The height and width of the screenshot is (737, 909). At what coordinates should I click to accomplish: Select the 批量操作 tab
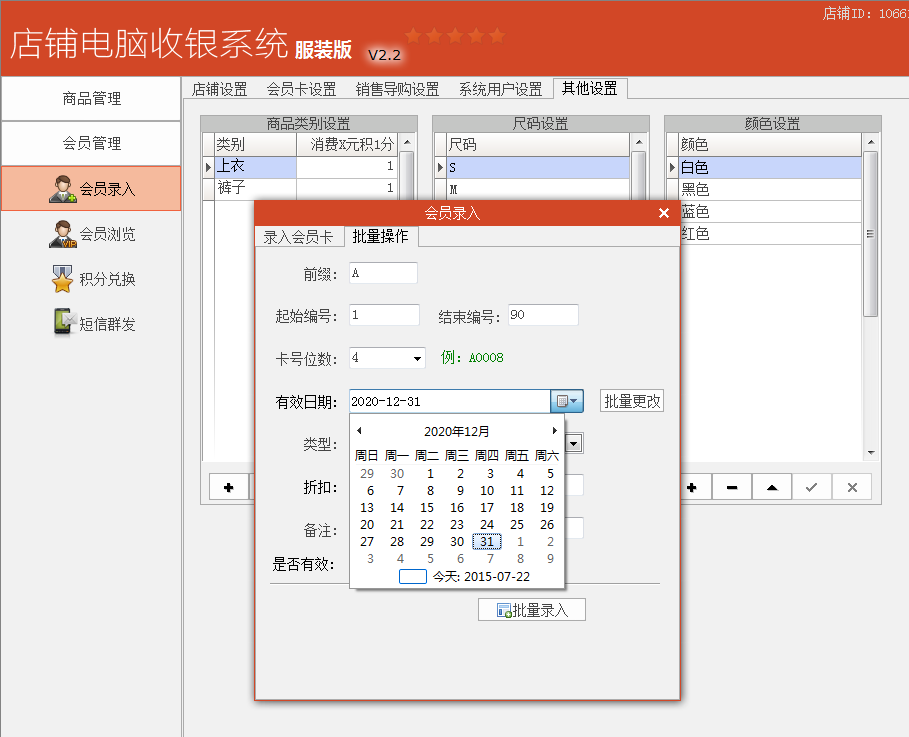coord(380,236)
